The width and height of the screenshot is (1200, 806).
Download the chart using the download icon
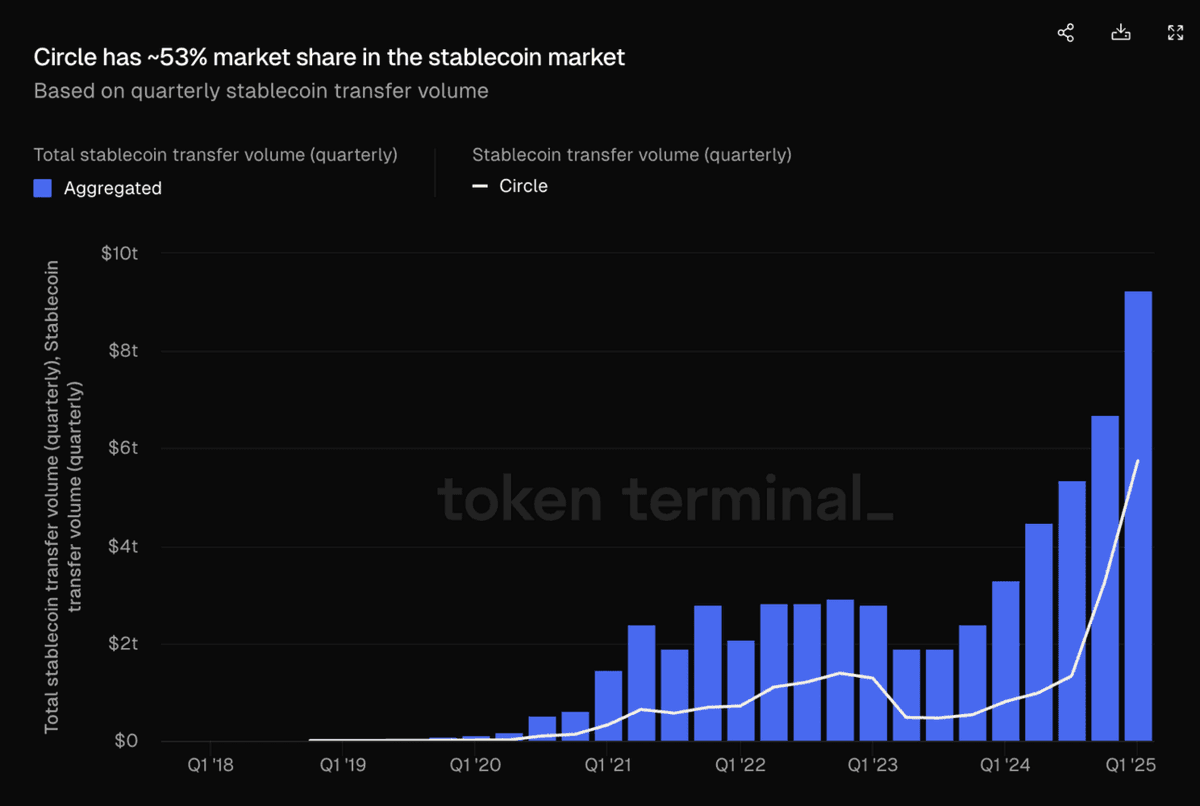pos(1121,33)
